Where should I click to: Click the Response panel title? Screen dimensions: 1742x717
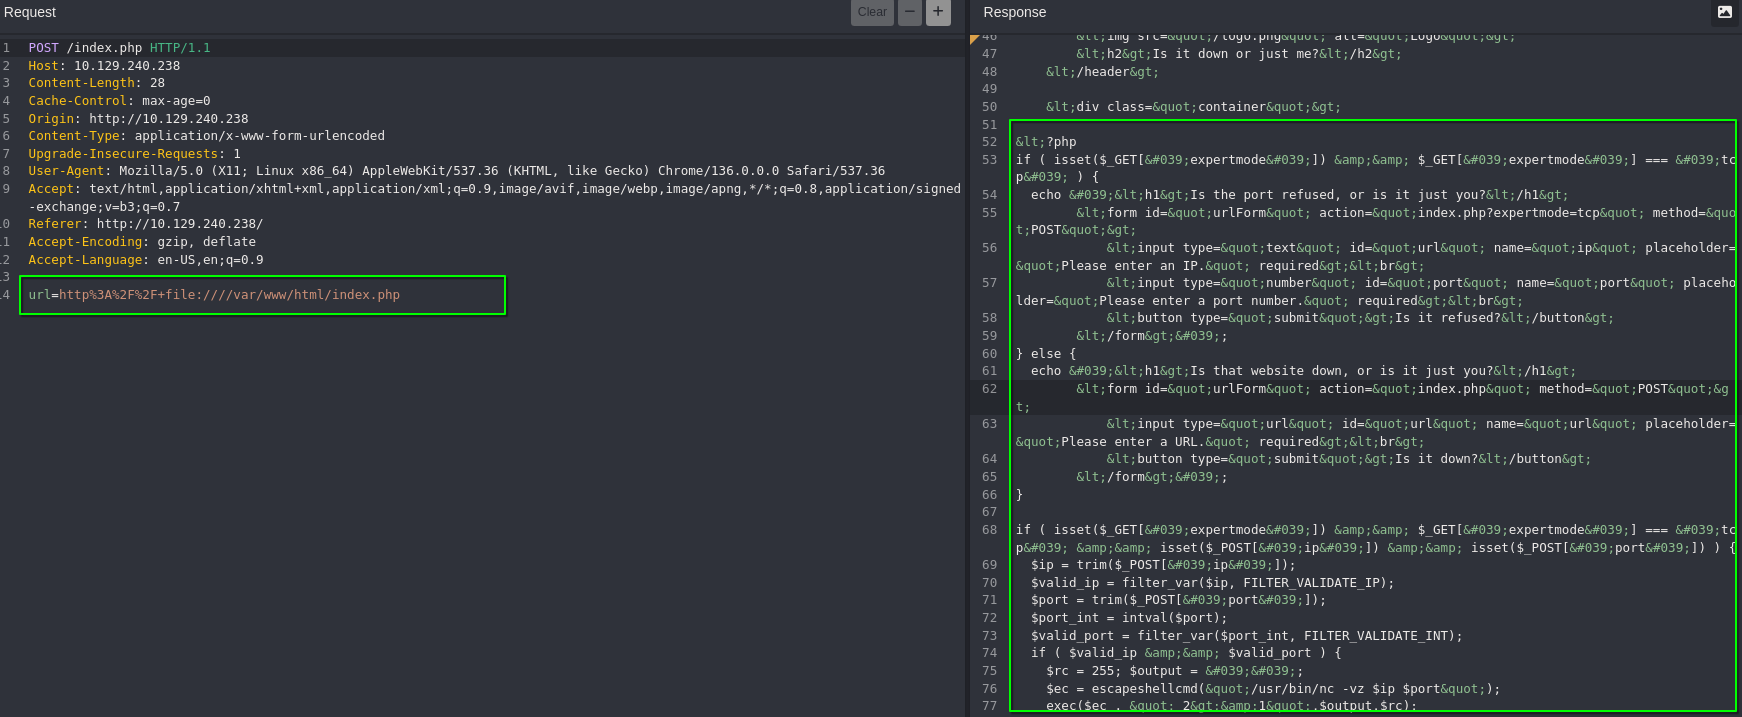[x=1014, y=12]
